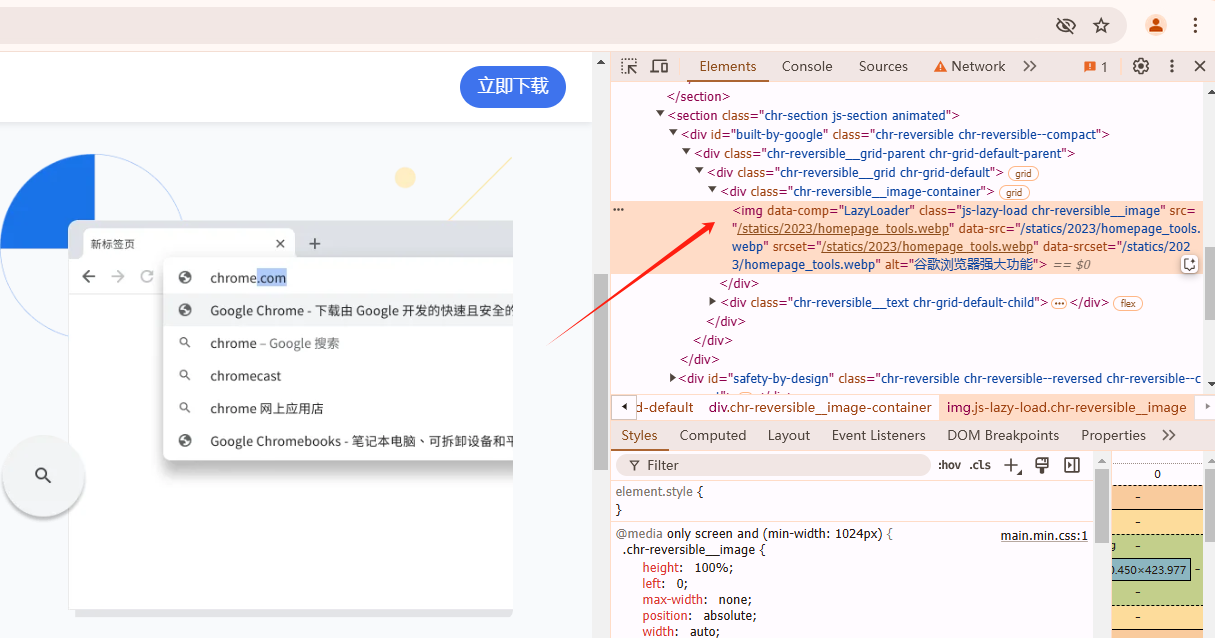Screen dimensions: 1215x638
Task: Click the round search magnifier button on the page
Action: click(43, 476)
